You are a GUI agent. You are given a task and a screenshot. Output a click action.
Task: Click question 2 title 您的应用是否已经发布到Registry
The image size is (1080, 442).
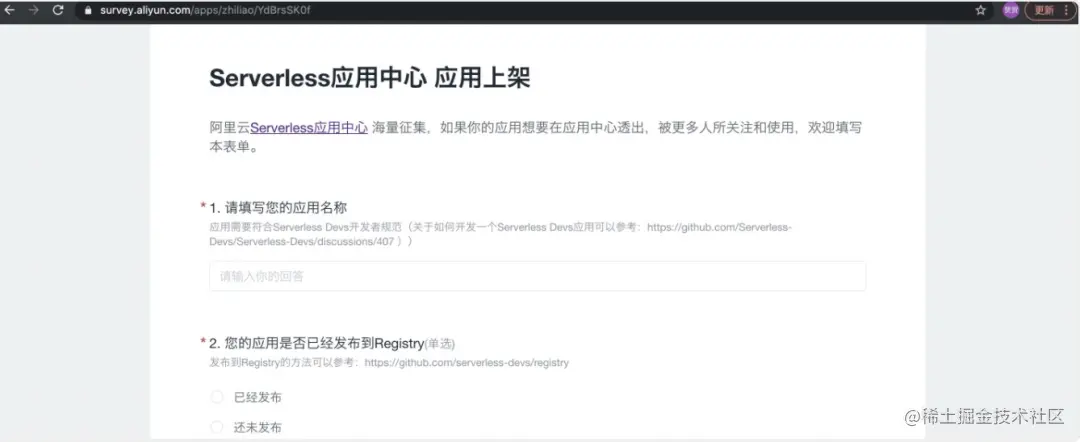point(324,343)
